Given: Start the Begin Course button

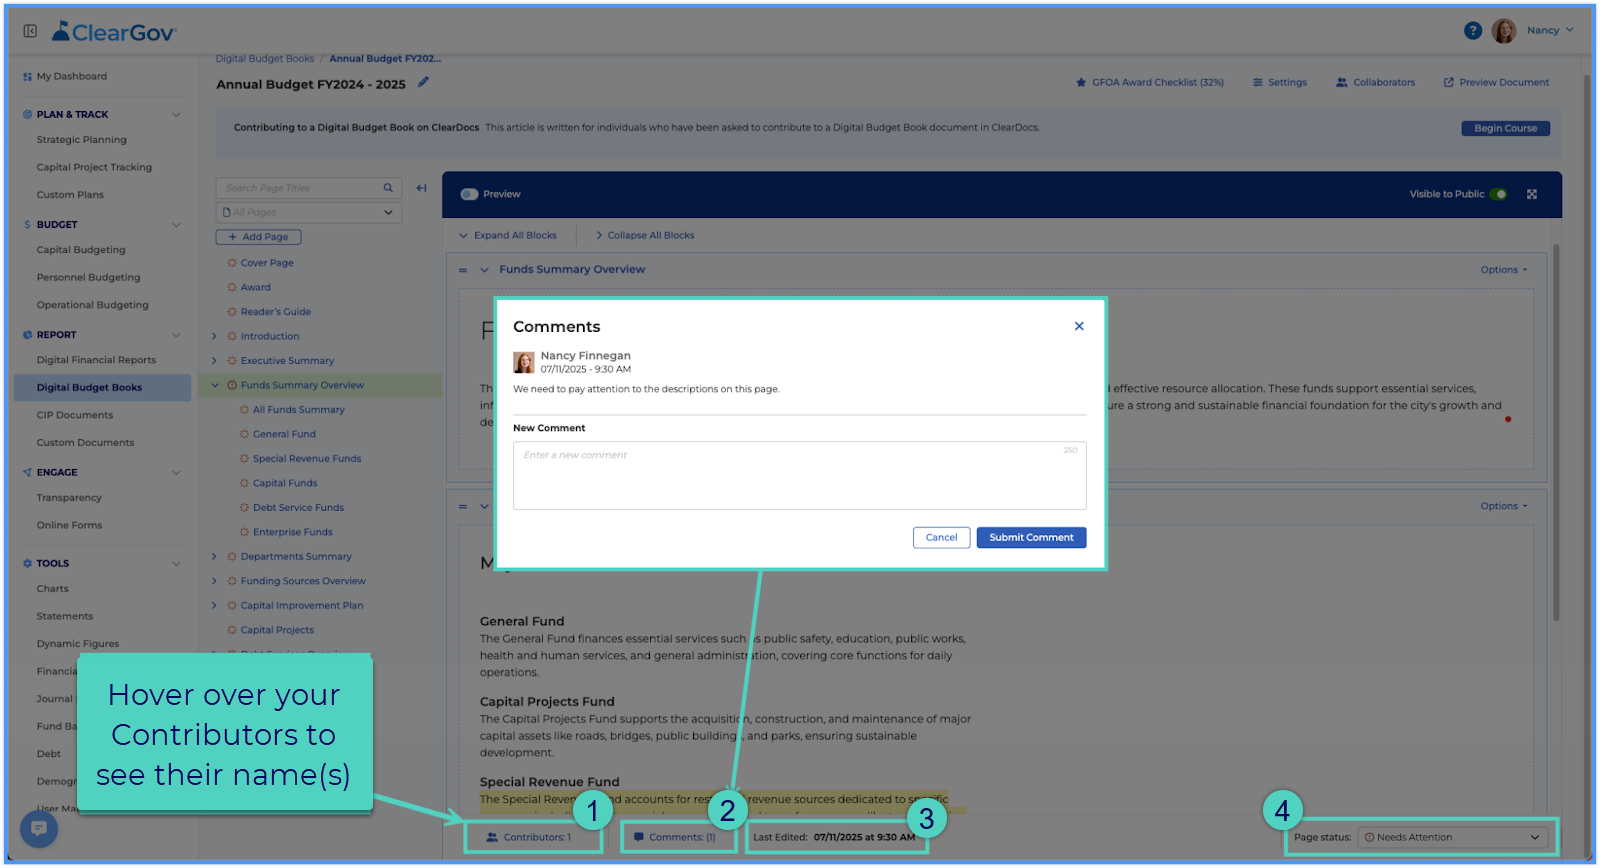Looking at the screenshot, I should click(1505, 128).
